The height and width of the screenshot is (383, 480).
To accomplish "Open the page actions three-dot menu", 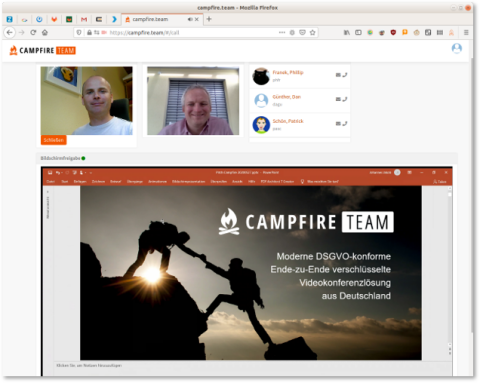I will click(x=282, y=32).
